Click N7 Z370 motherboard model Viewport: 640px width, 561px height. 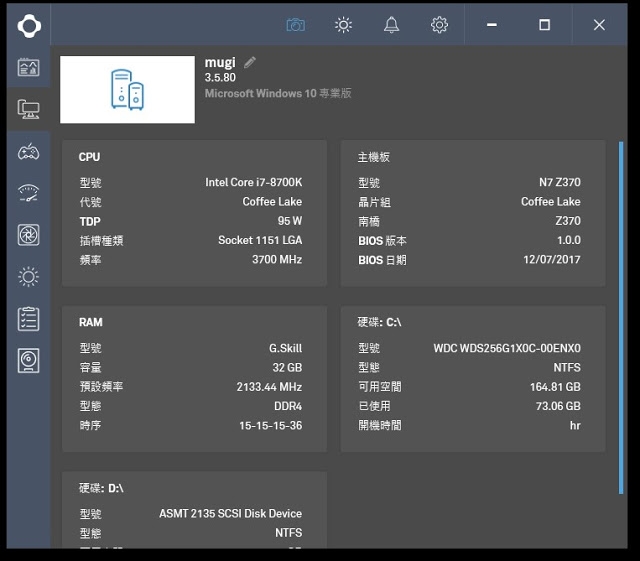[560, 182]
